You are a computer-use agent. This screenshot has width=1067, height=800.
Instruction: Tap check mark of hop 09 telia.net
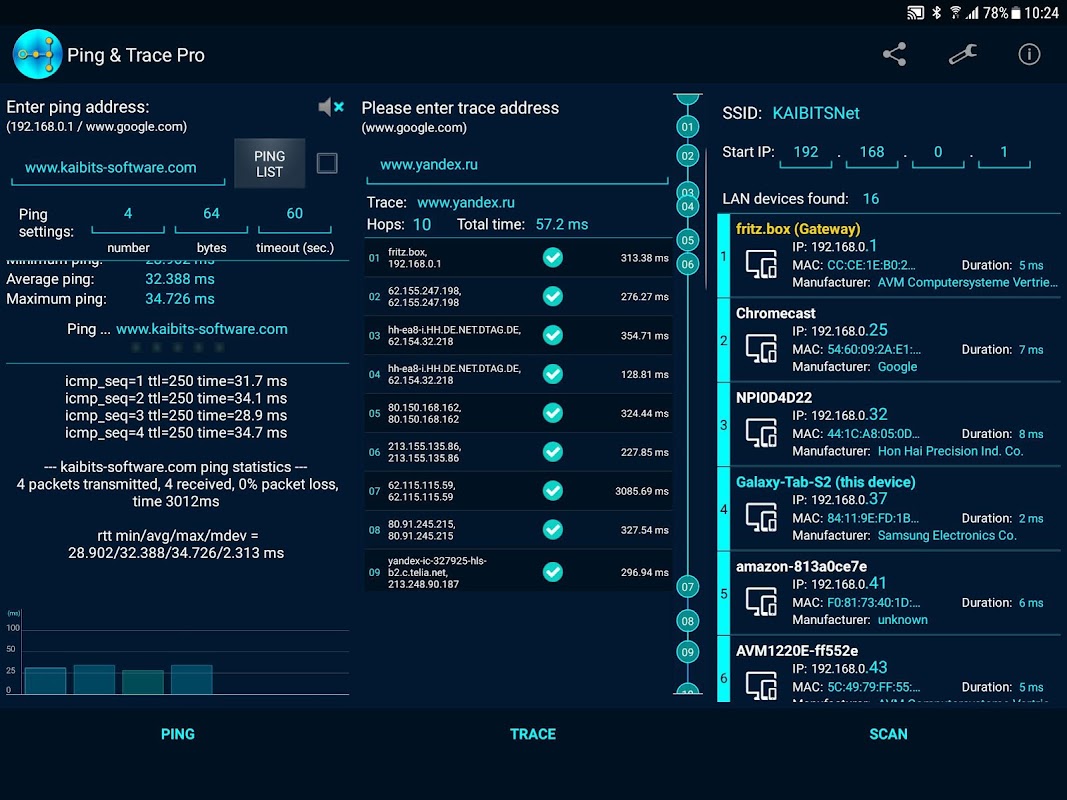(x=553, y=572)
